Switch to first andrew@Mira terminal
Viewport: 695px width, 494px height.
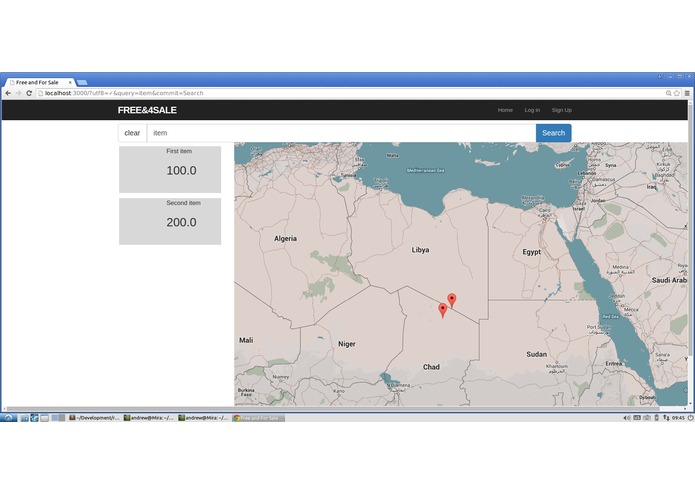pyautogui.click(x=149, y=418)
